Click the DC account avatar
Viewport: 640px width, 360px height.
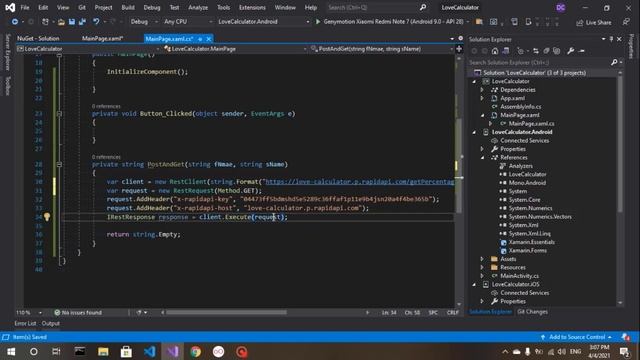561,7
